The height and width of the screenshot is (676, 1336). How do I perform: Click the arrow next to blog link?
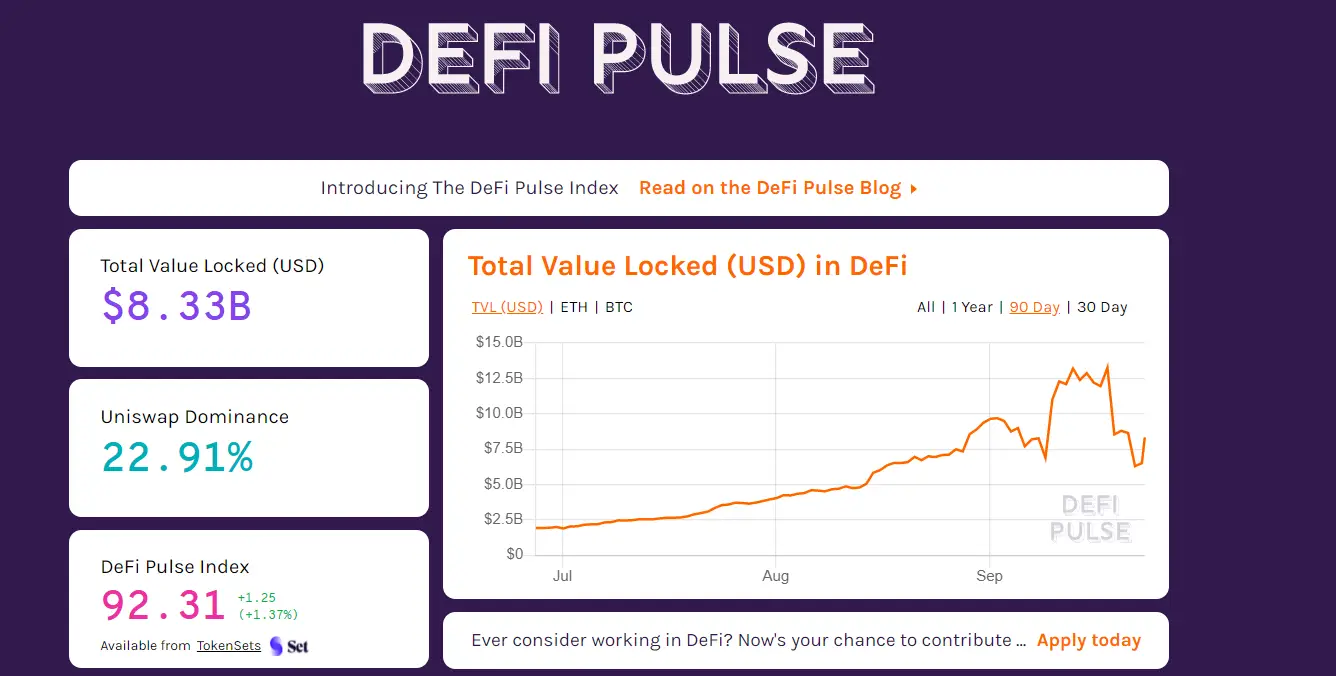coord(913,188)
